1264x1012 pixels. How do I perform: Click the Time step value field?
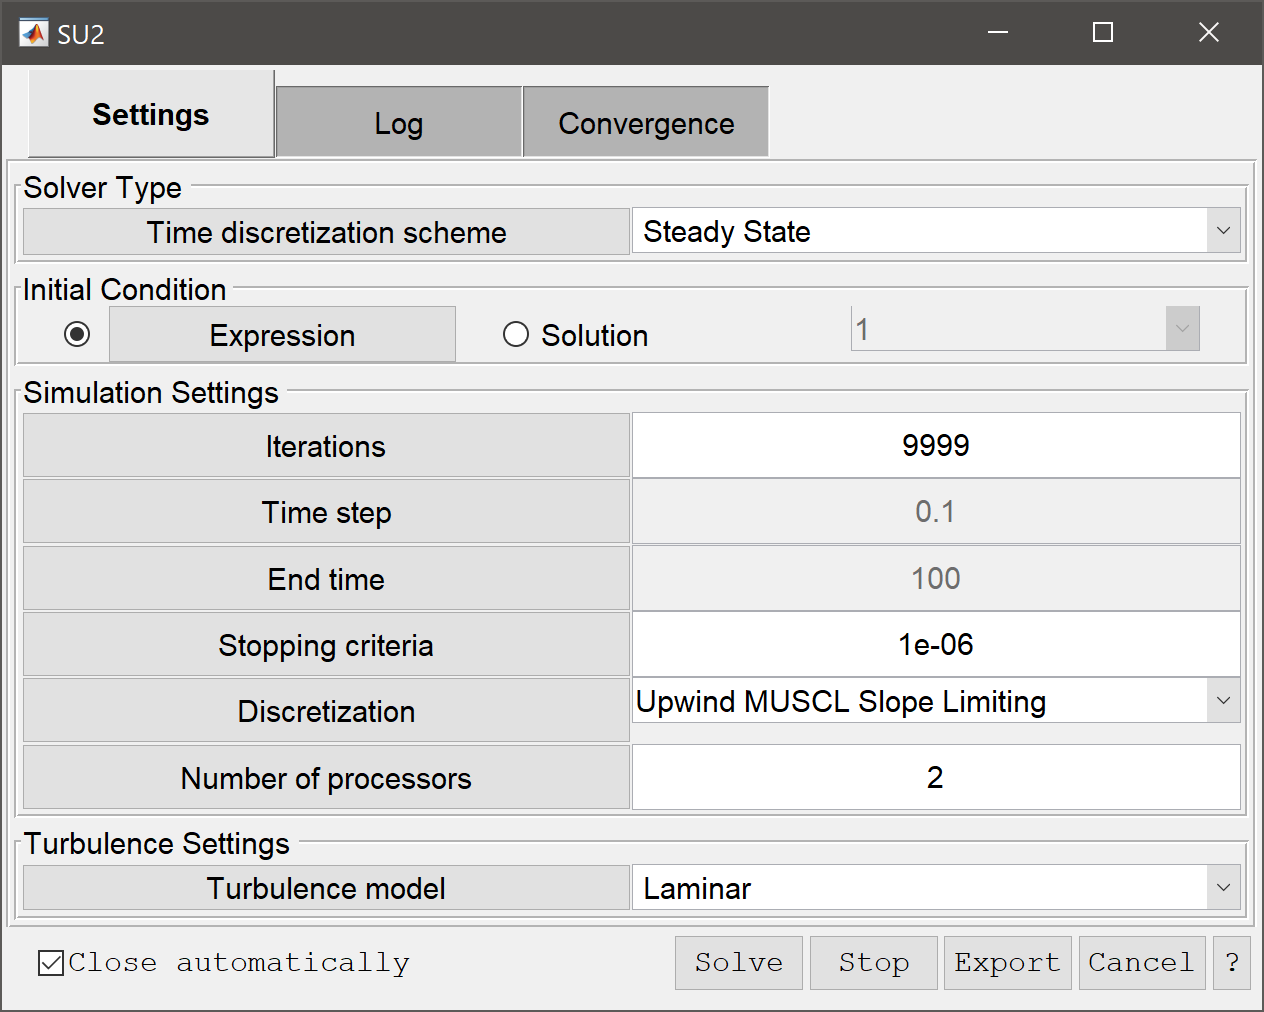tap(936, 512)
